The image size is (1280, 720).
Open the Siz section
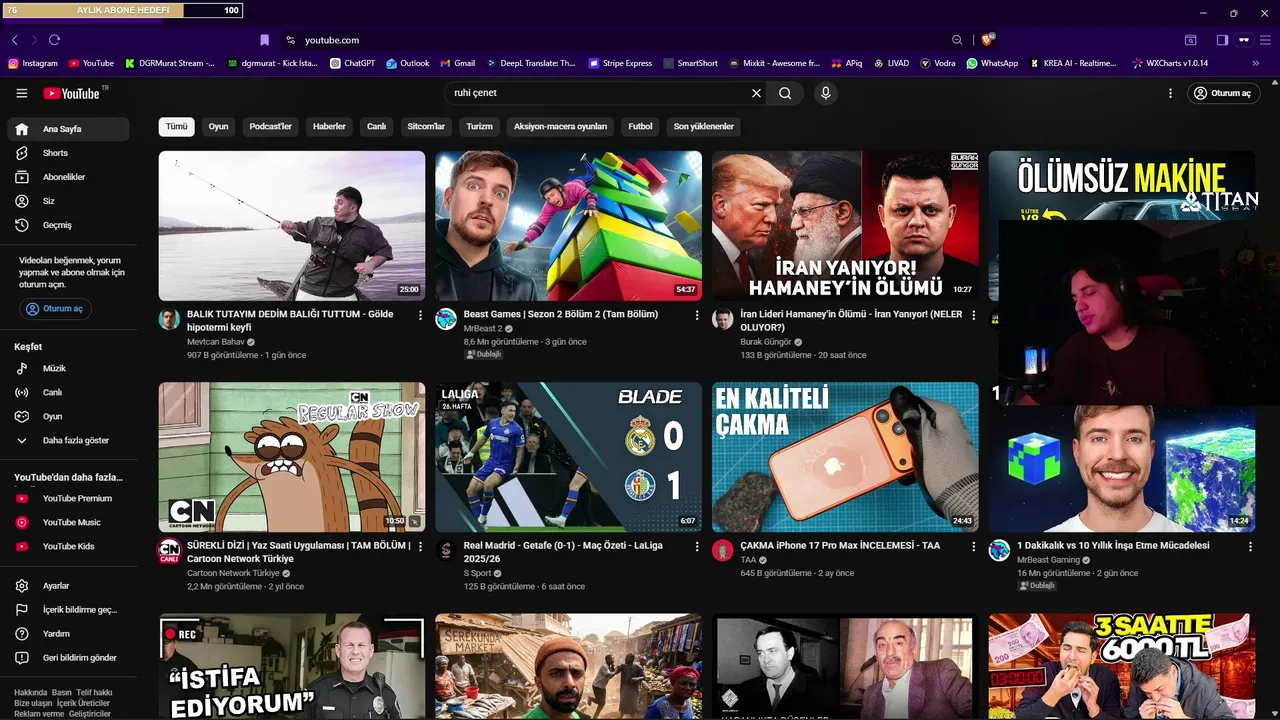pyautogui.click(x=68, y=201)
